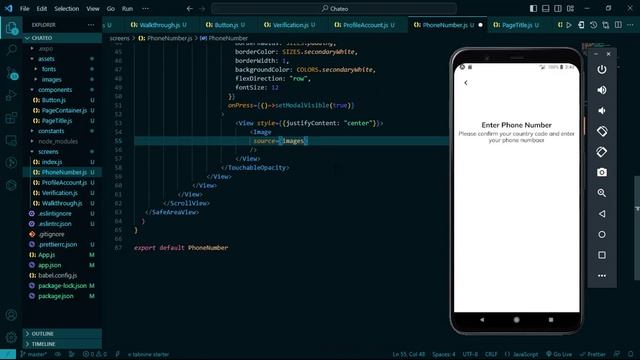Click the Spaces: 4 indentation setting
The height and width of the screenshot is (360, 640).
(444, 354)
